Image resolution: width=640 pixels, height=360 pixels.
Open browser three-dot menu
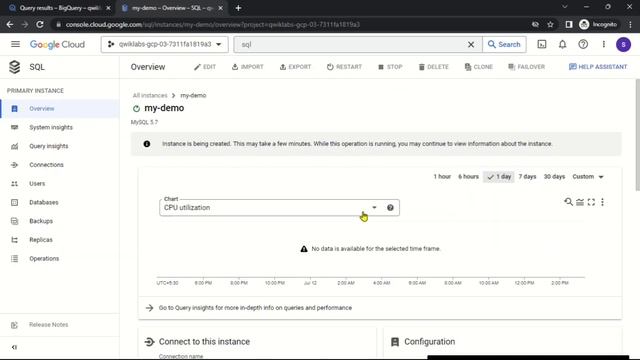coord(631,24)
